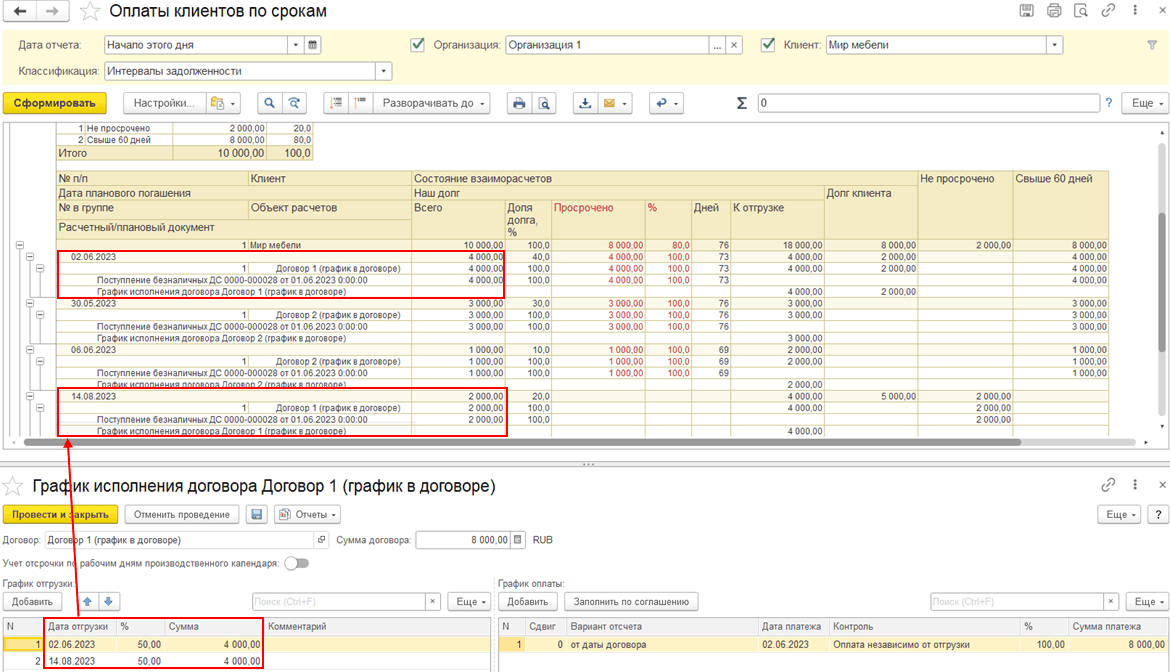Image resolution: width=1170 pixels, height=672 pixels.
Task: Open the Отчеты menu in lower document
Action: tap(308, 514)
